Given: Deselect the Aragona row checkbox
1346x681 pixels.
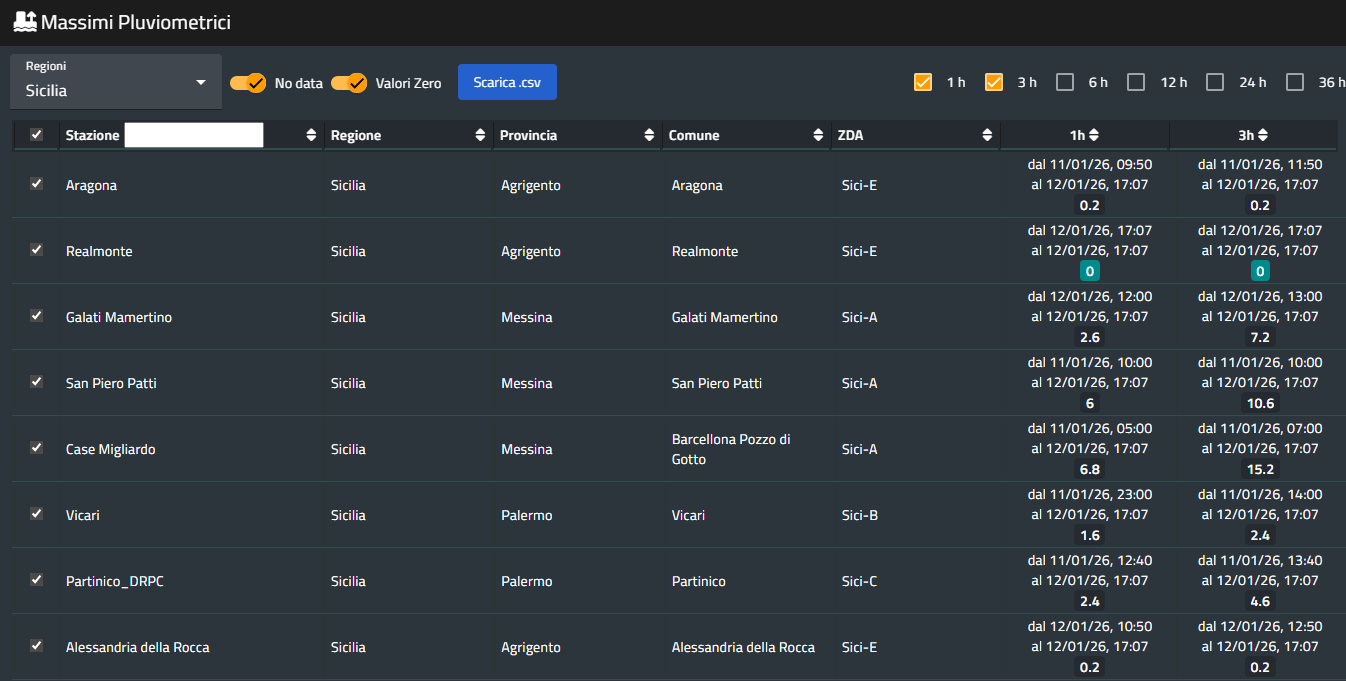Looking at the screenshot, I should tap(37, 184).
